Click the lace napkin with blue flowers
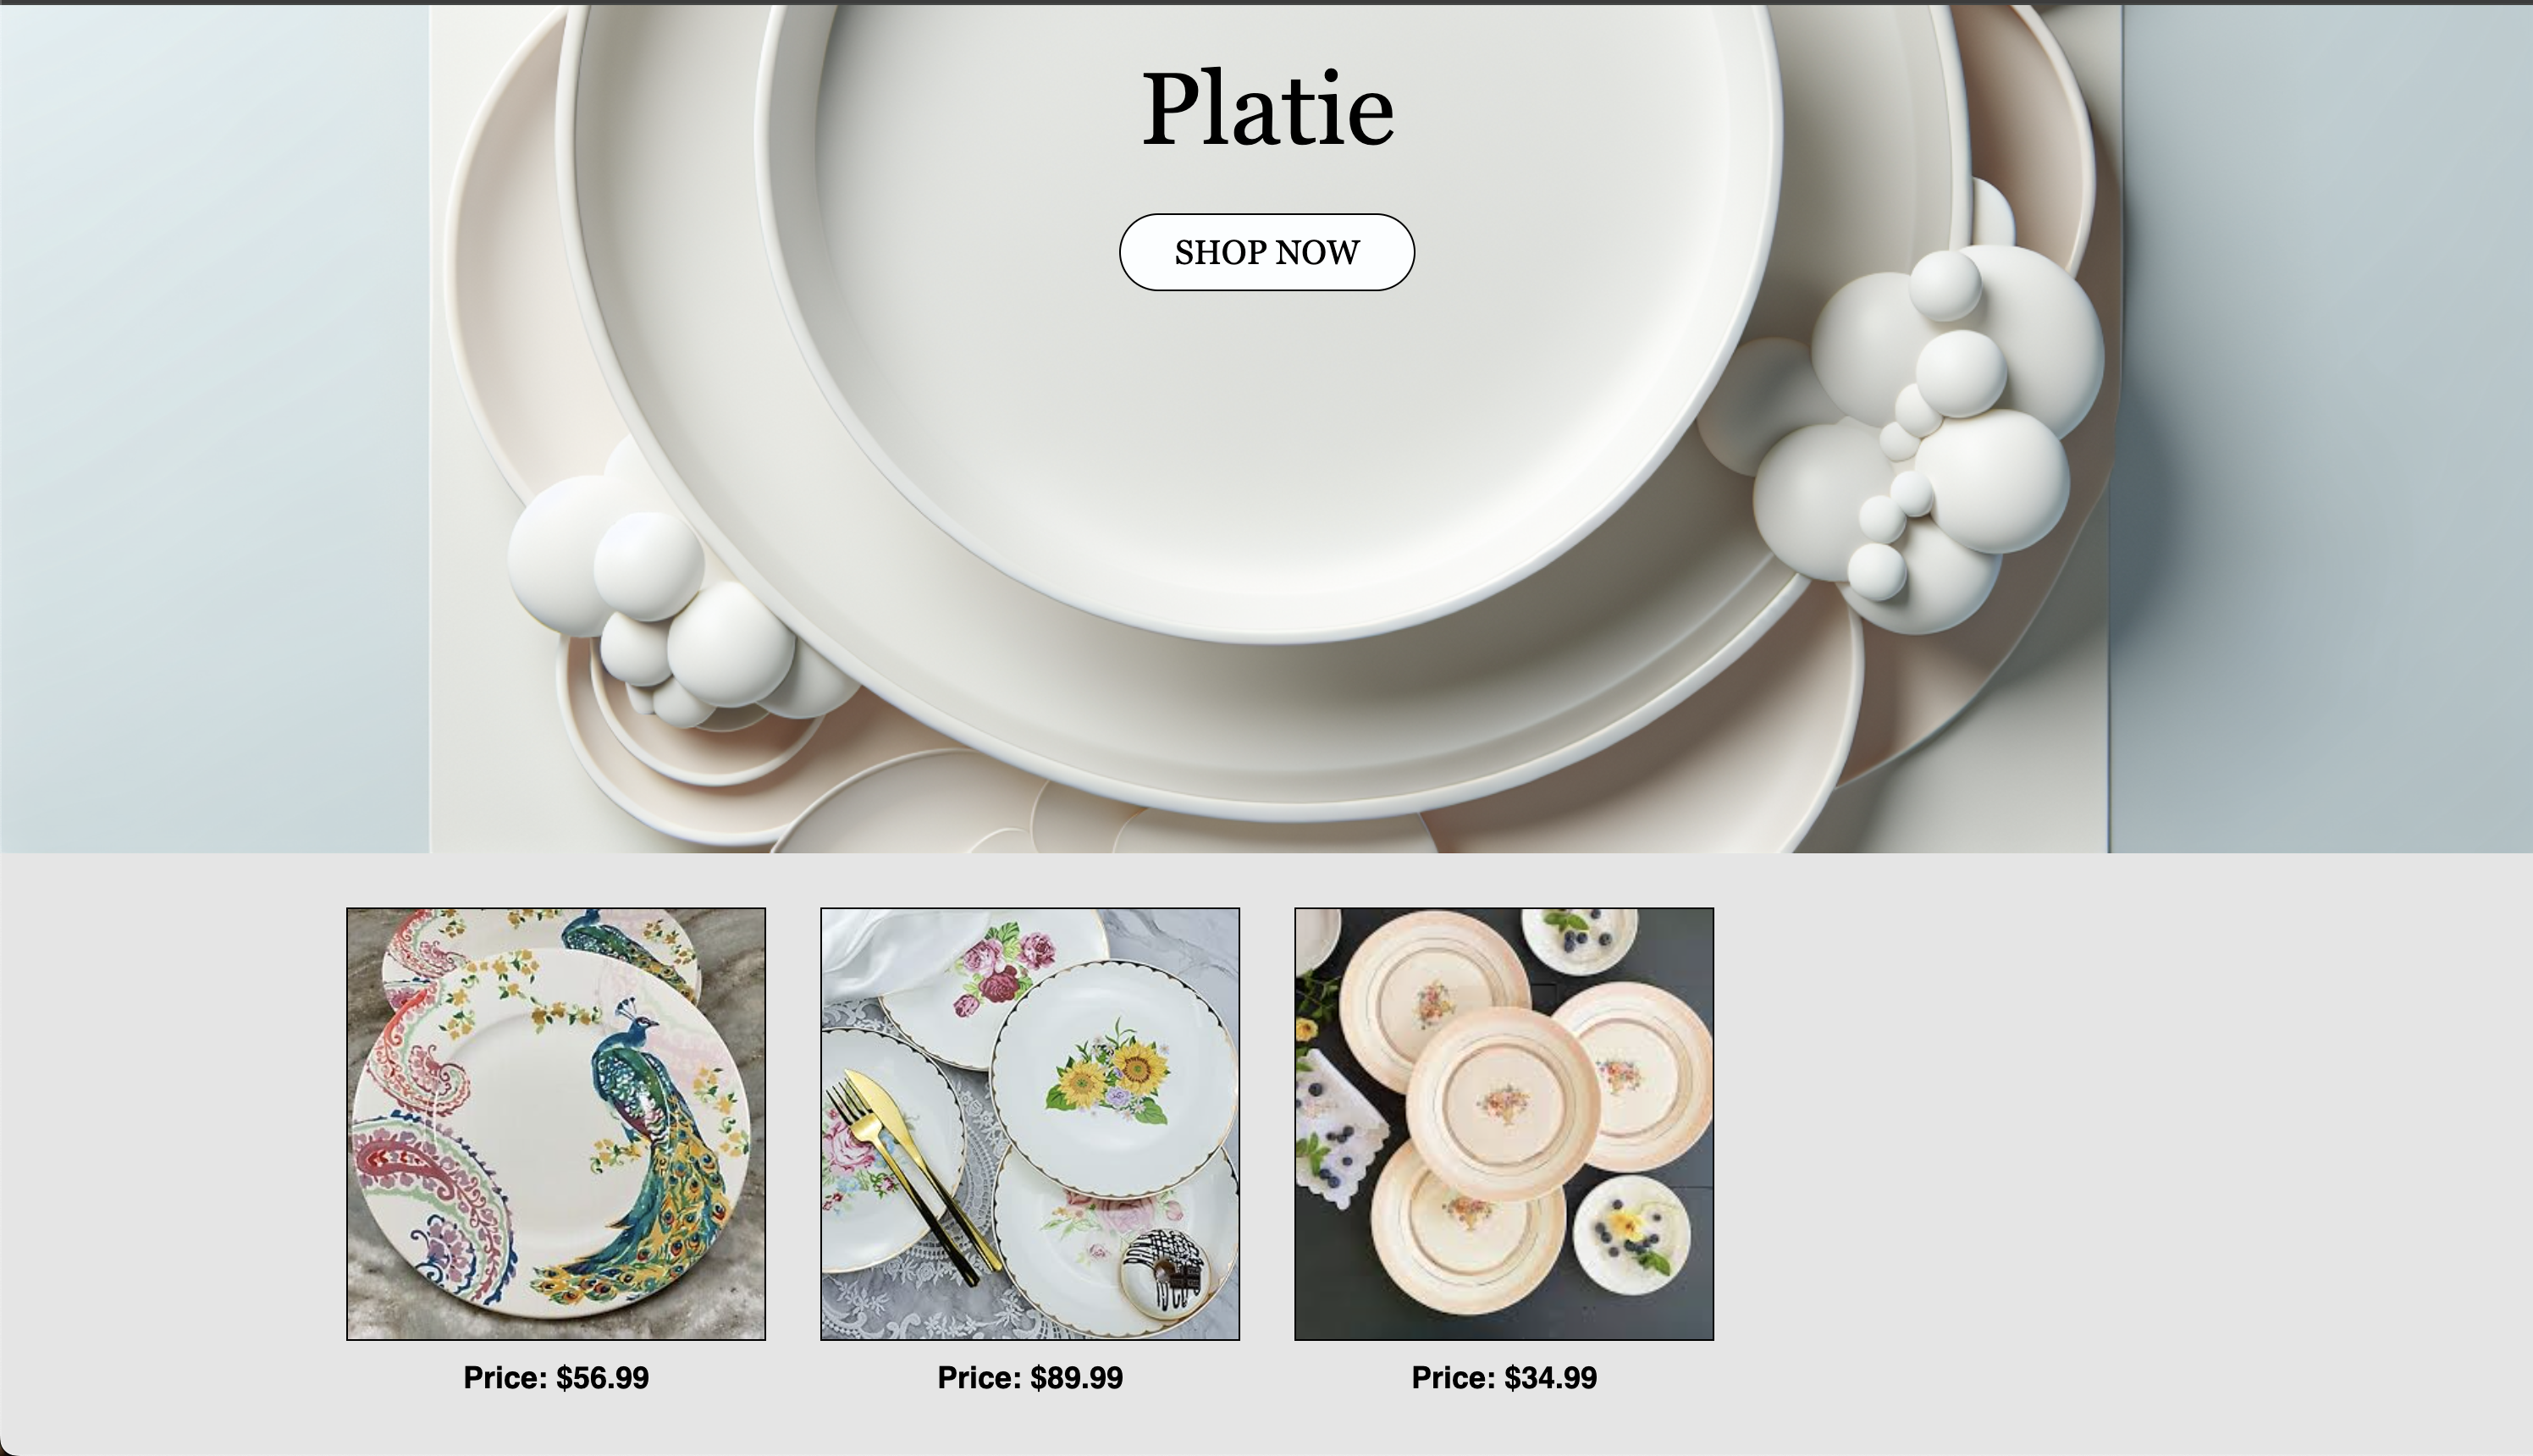Viewport: 2533px width, 1456px height. coord(1340,1132)
